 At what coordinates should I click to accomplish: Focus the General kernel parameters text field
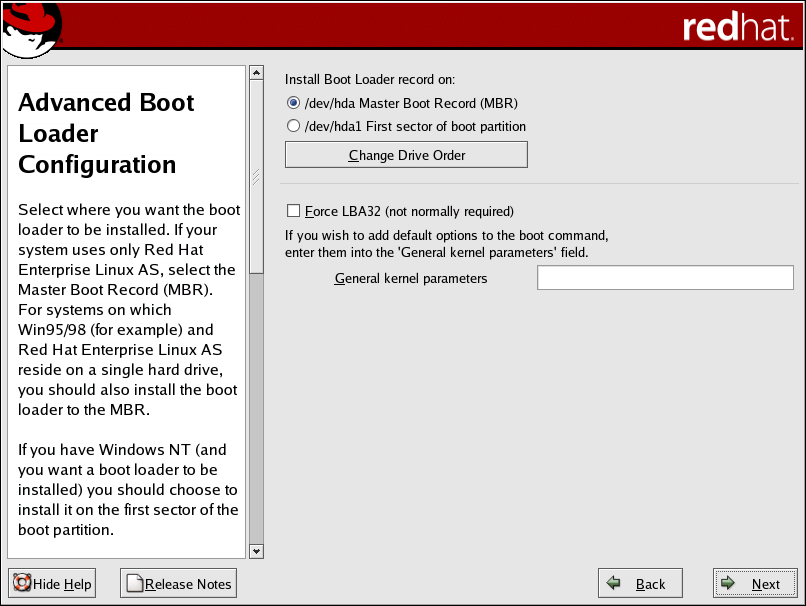[x=665, y=278]
